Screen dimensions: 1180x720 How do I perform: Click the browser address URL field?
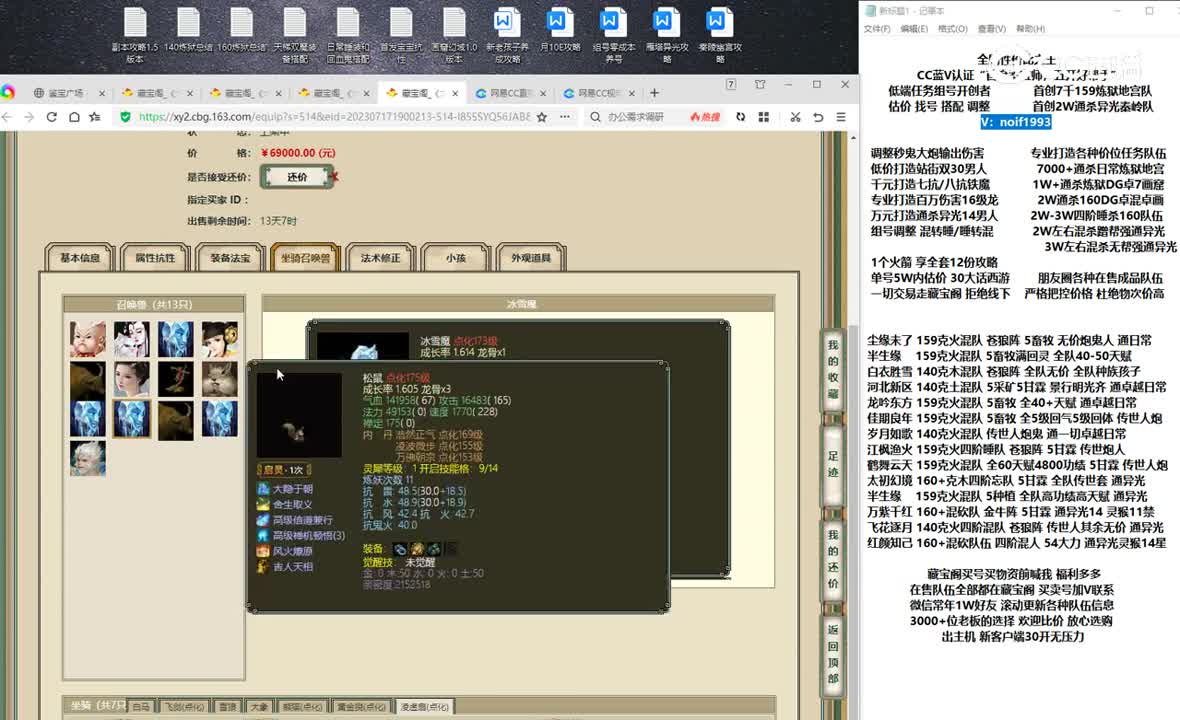(335, 117)
